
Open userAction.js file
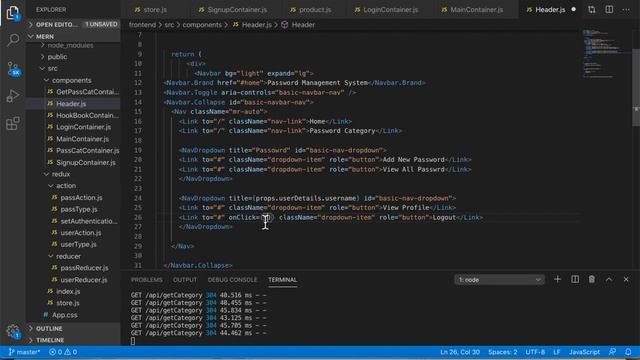click(x=80, y=233)
